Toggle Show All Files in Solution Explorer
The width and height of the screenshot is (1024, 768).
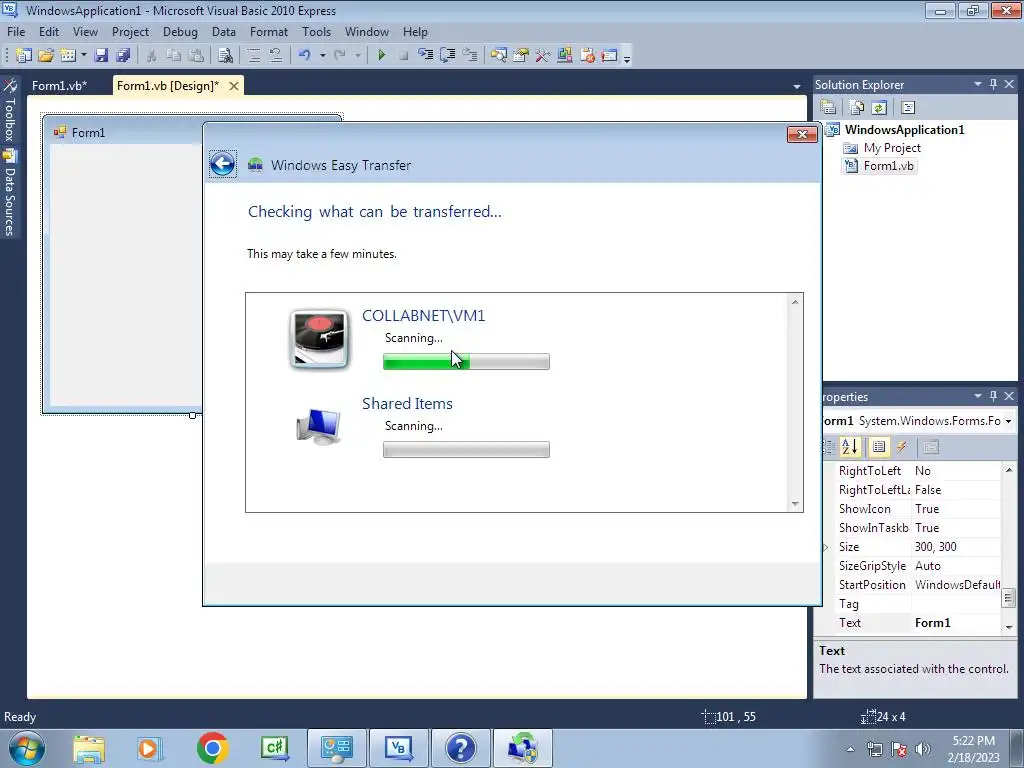pyautogui.click(x=856, y=107)
